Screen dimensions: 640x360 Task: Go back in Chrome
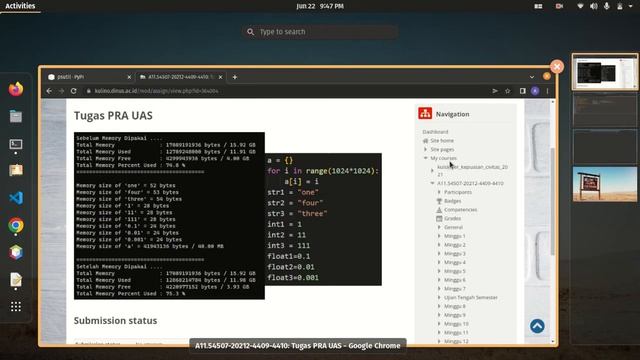(x=49, y=91)
